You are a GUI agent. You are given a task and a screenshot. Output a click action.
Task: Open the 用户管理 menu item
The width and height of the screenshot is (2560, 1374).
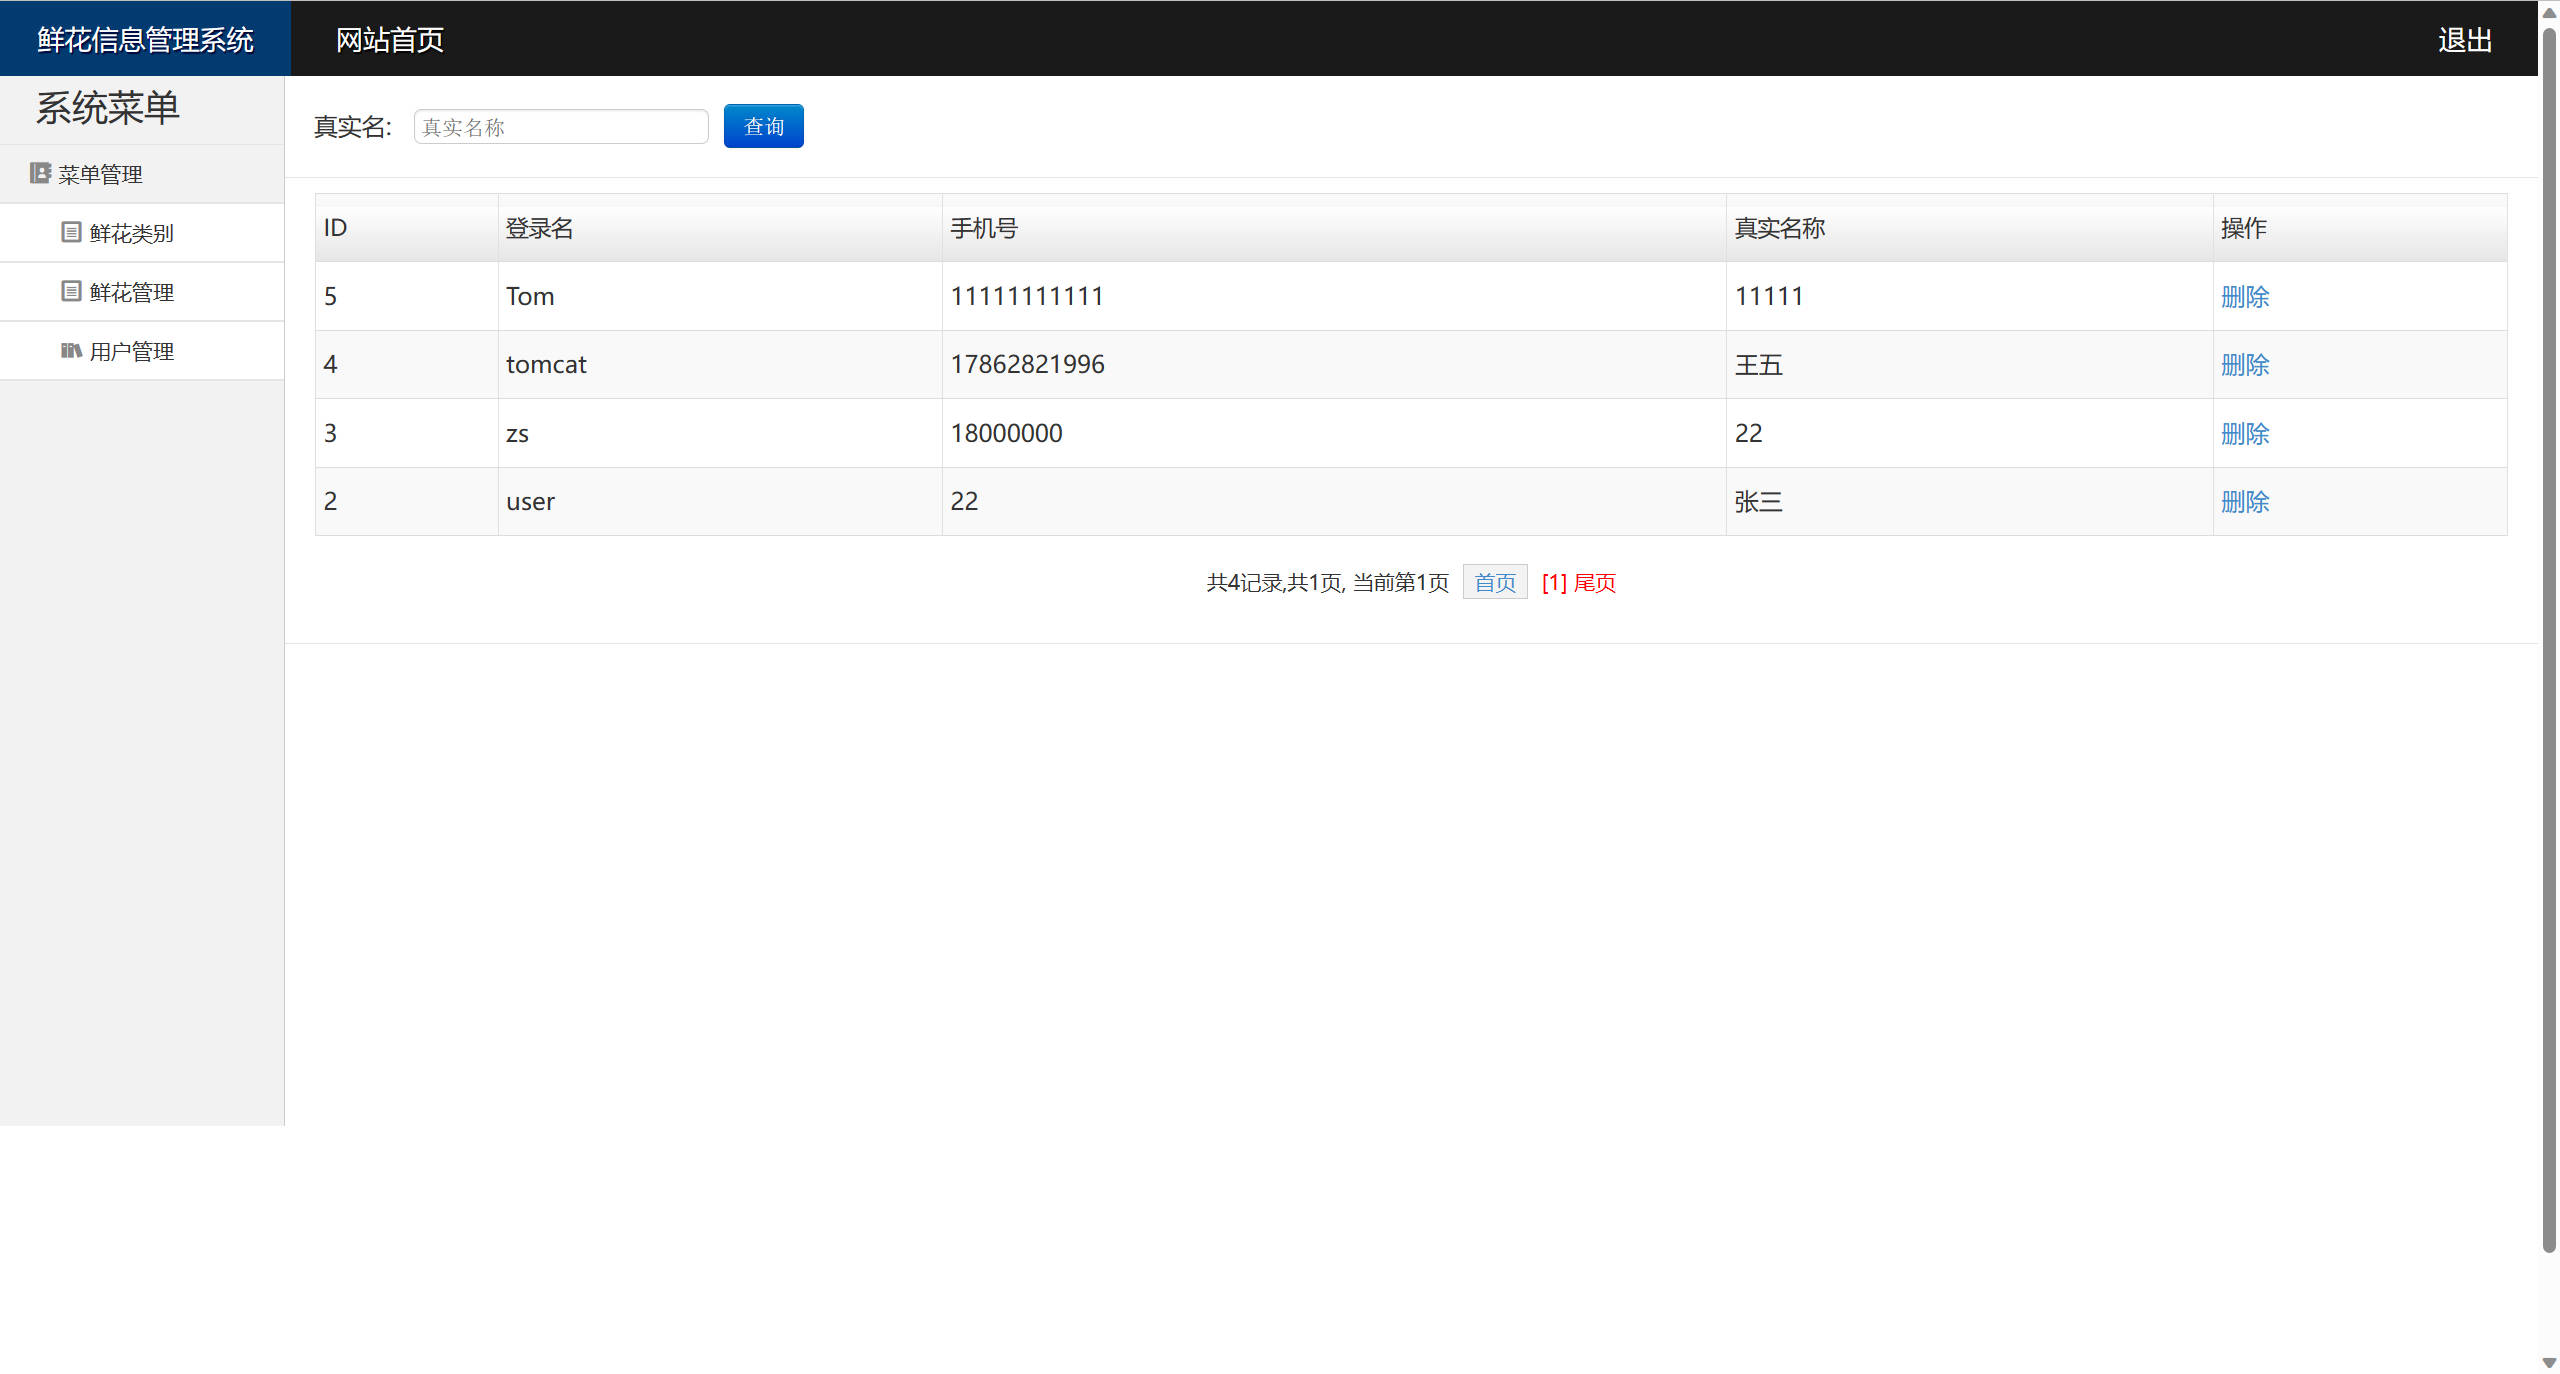tap(131, 351)
